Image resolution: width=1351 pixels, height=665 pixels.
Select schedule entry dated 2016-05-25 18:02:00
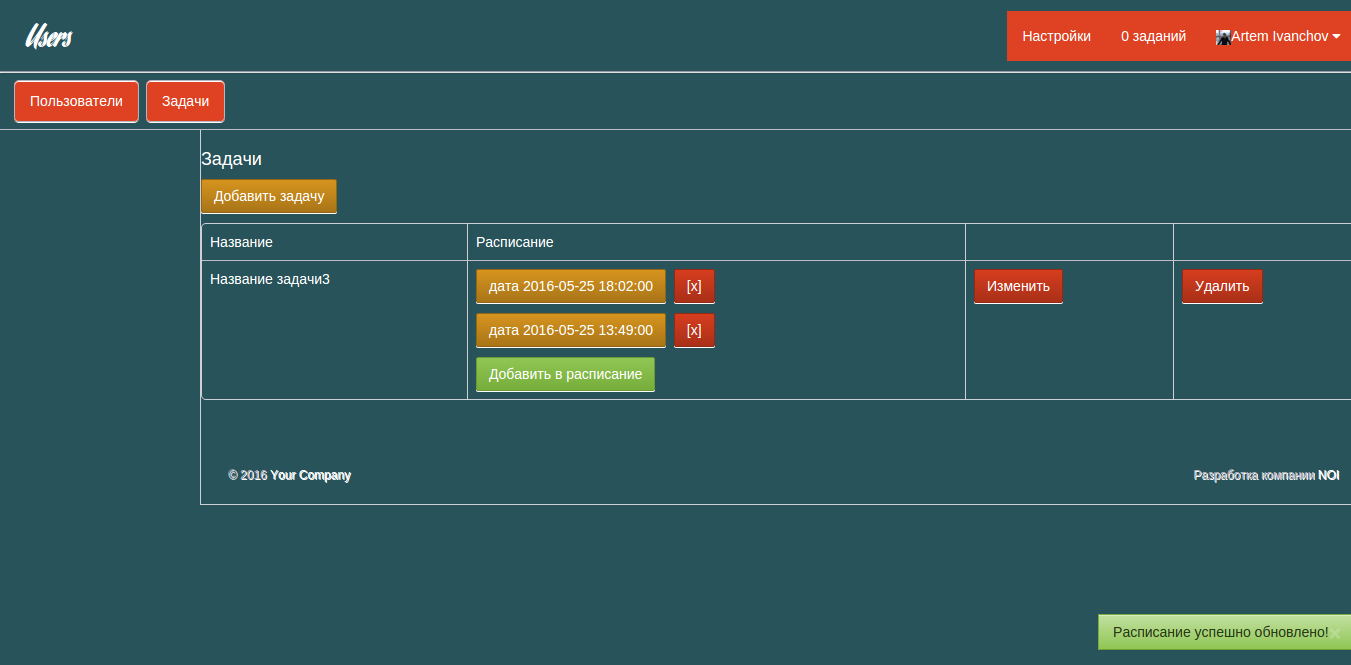pos(571,286)
